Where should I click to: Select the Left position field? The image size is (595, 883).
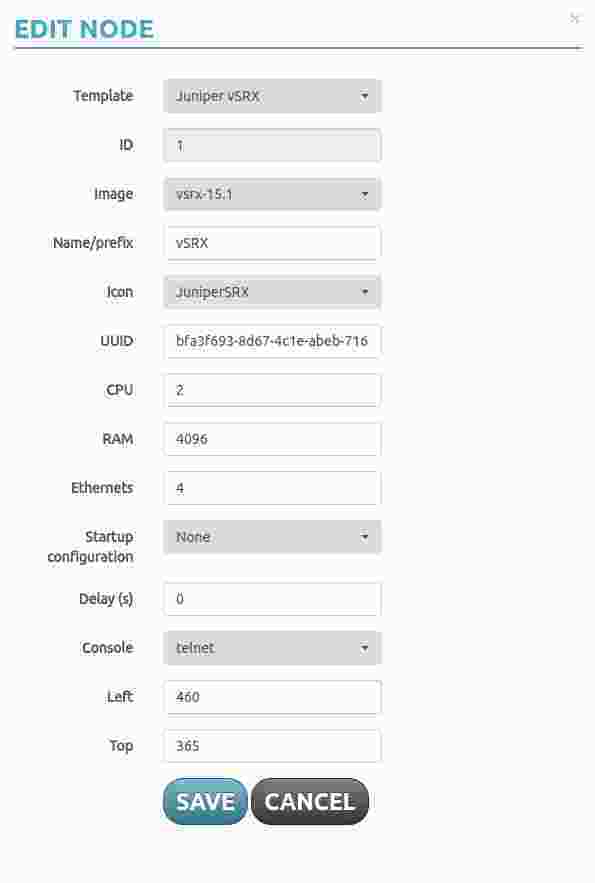coord(272,697)
